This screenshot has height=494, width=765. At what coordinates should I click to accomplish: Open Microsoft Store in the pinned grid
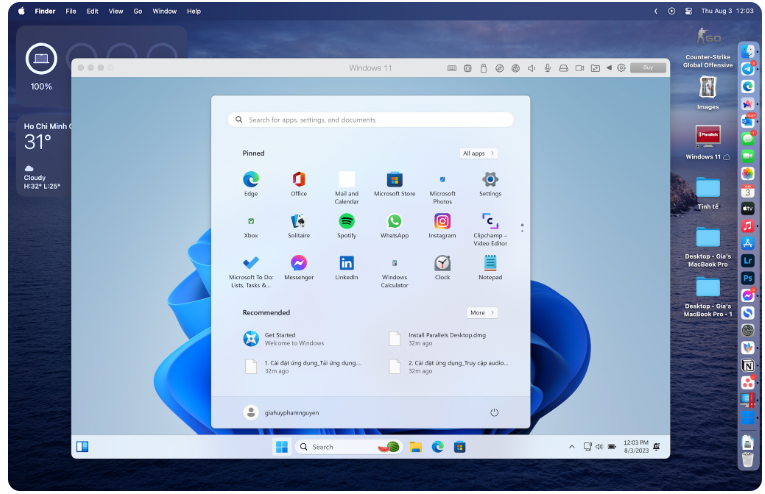[394, 180]
